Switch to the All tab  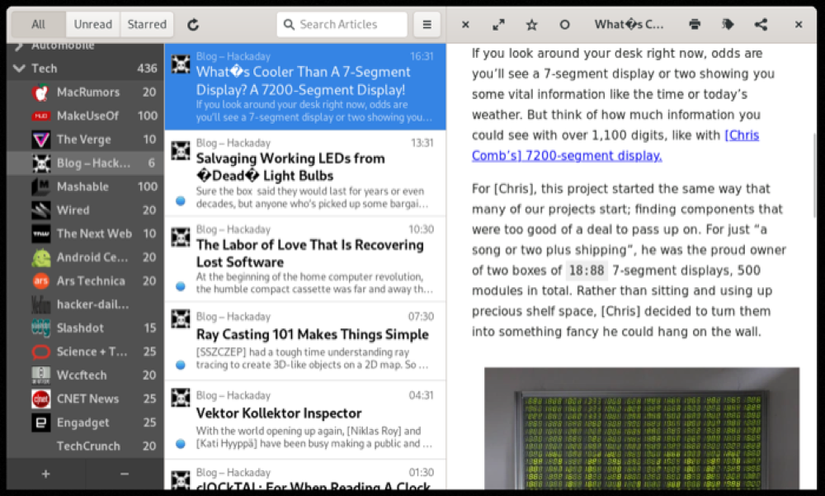click(x=38, y=24)
